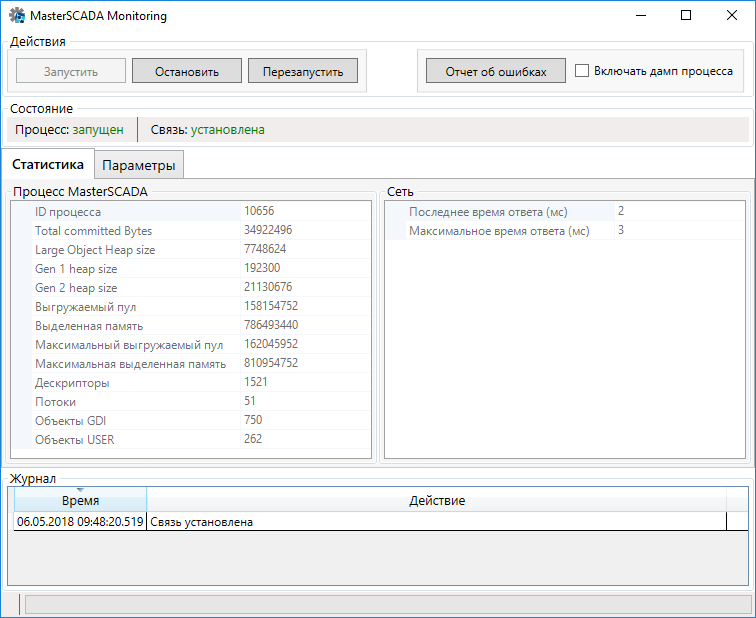This screenshot has width=756, height=618.
Task: Select the Связь установлена journal entry
Action: 202,522
